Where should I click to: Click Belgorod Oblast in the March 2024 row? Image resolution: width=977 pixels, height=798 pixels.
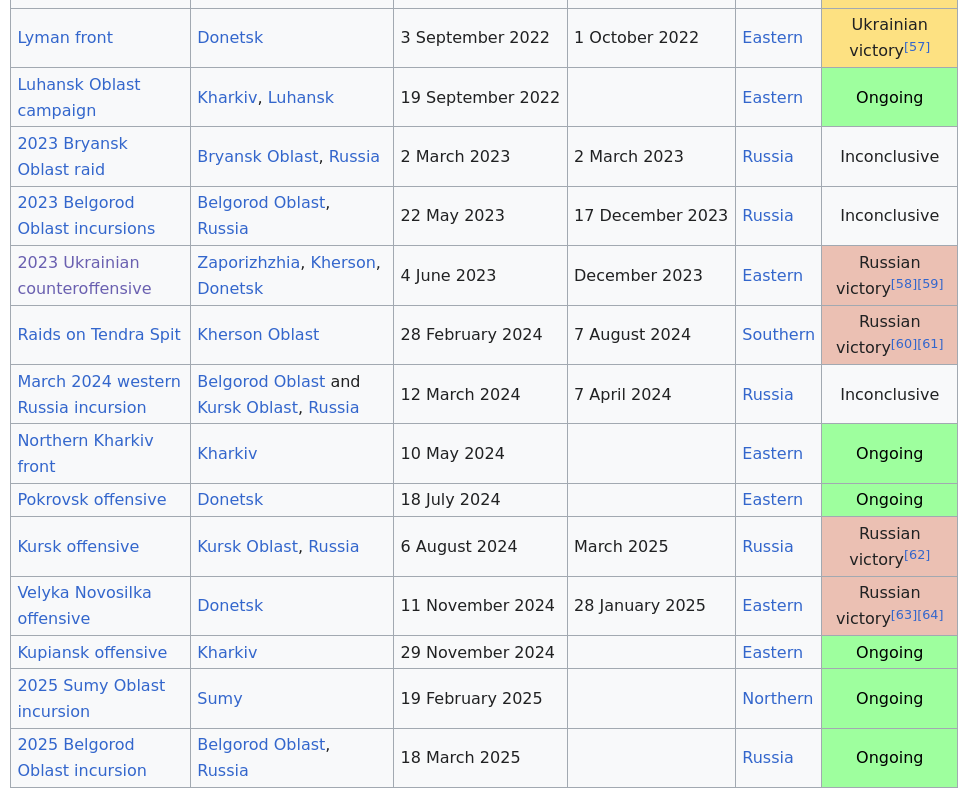(x=261, y=382)
